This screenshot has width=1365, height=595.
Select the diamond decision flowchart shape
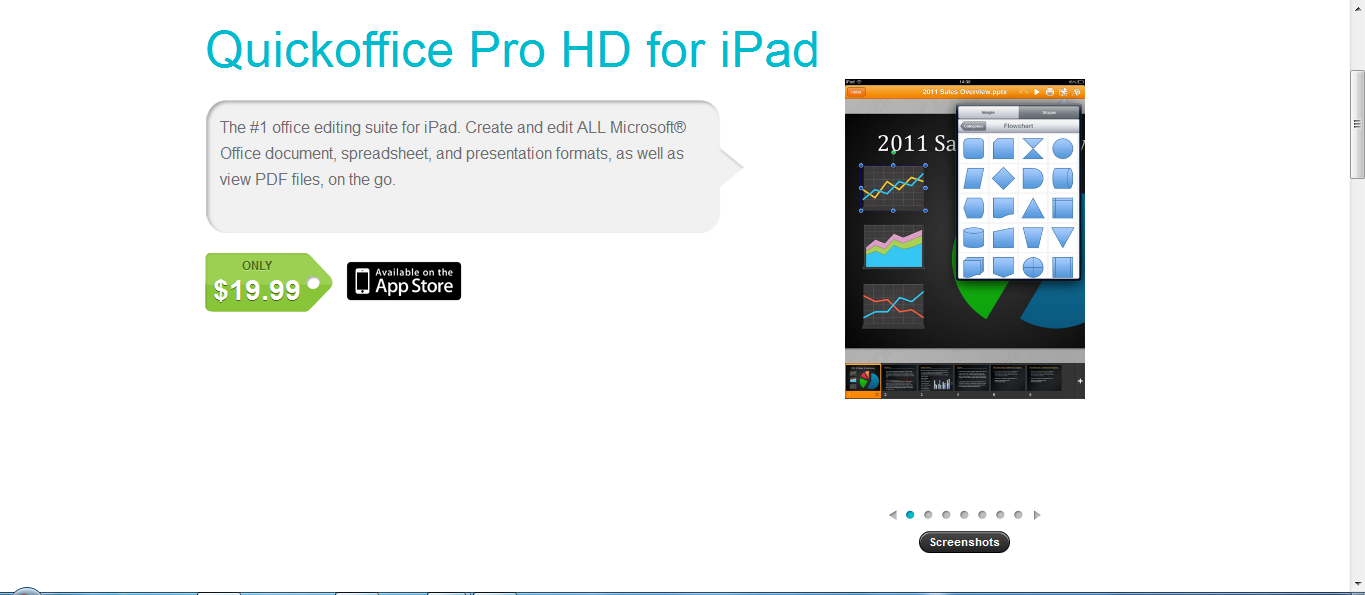click(x=1002, y=179)
